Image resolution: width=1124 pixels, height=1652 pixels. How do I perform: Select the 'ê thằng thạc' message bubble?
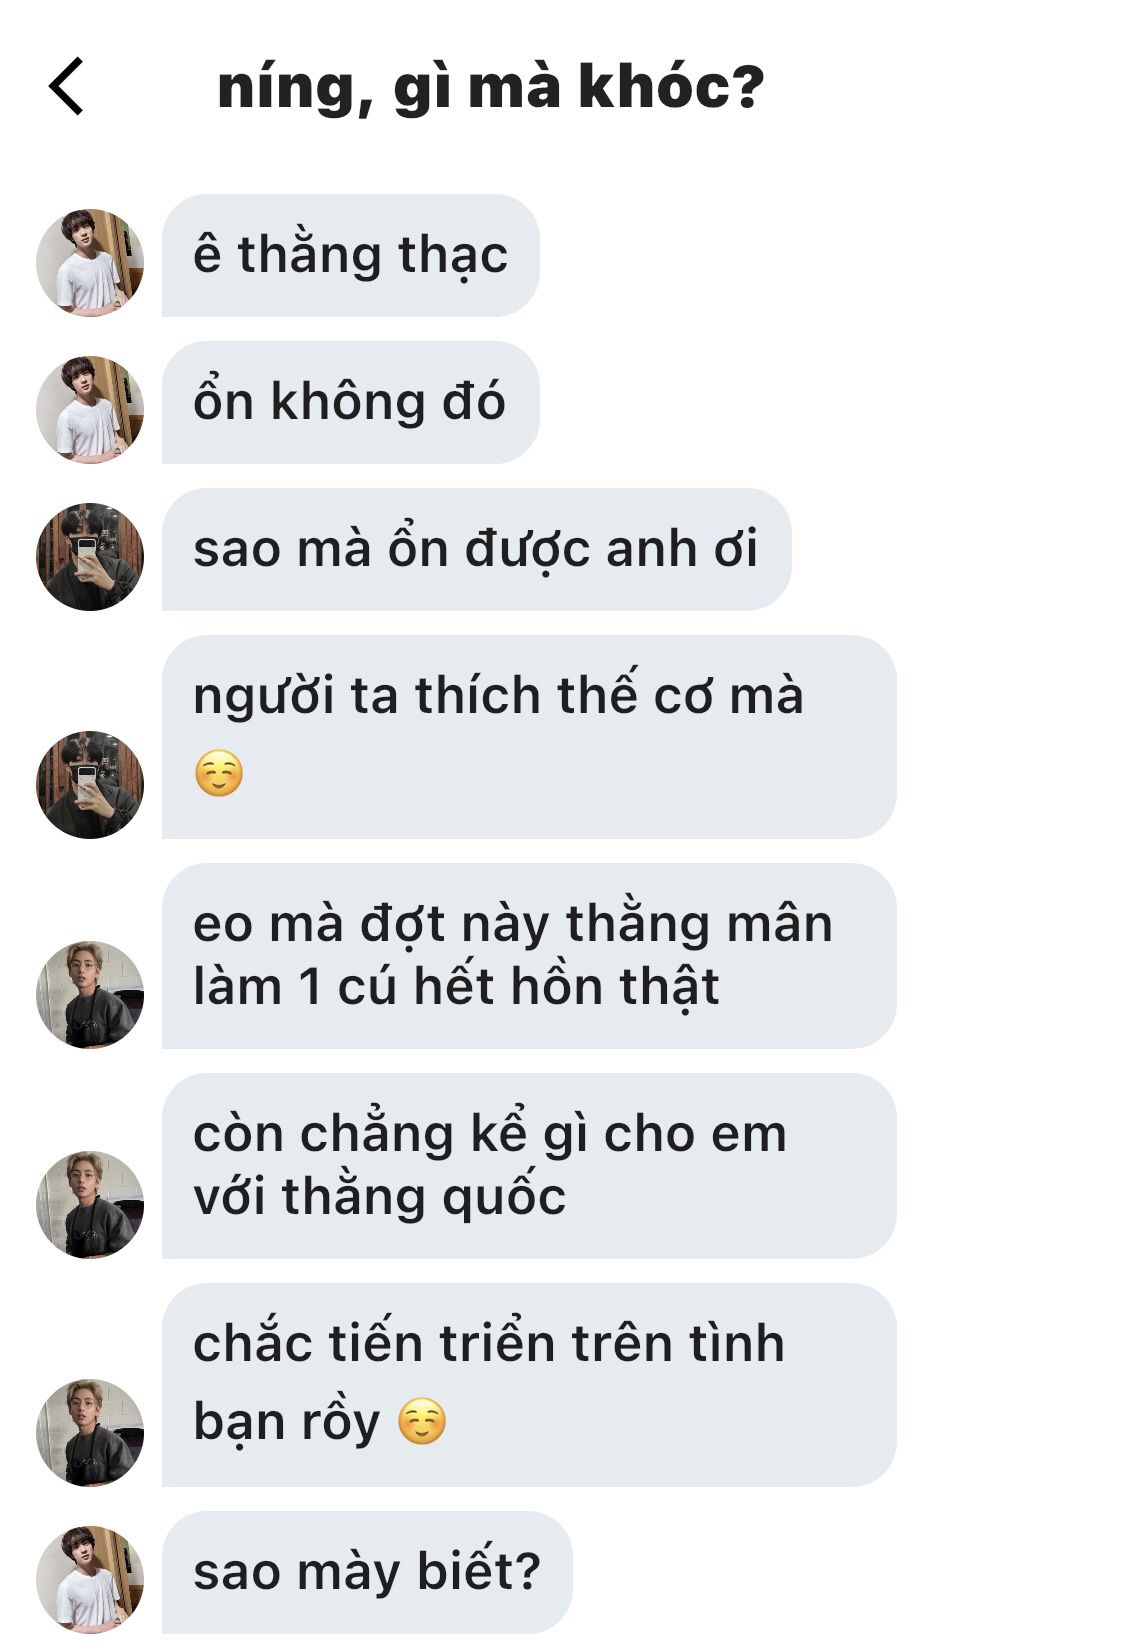pyautogui.click(x=351, y=256)
